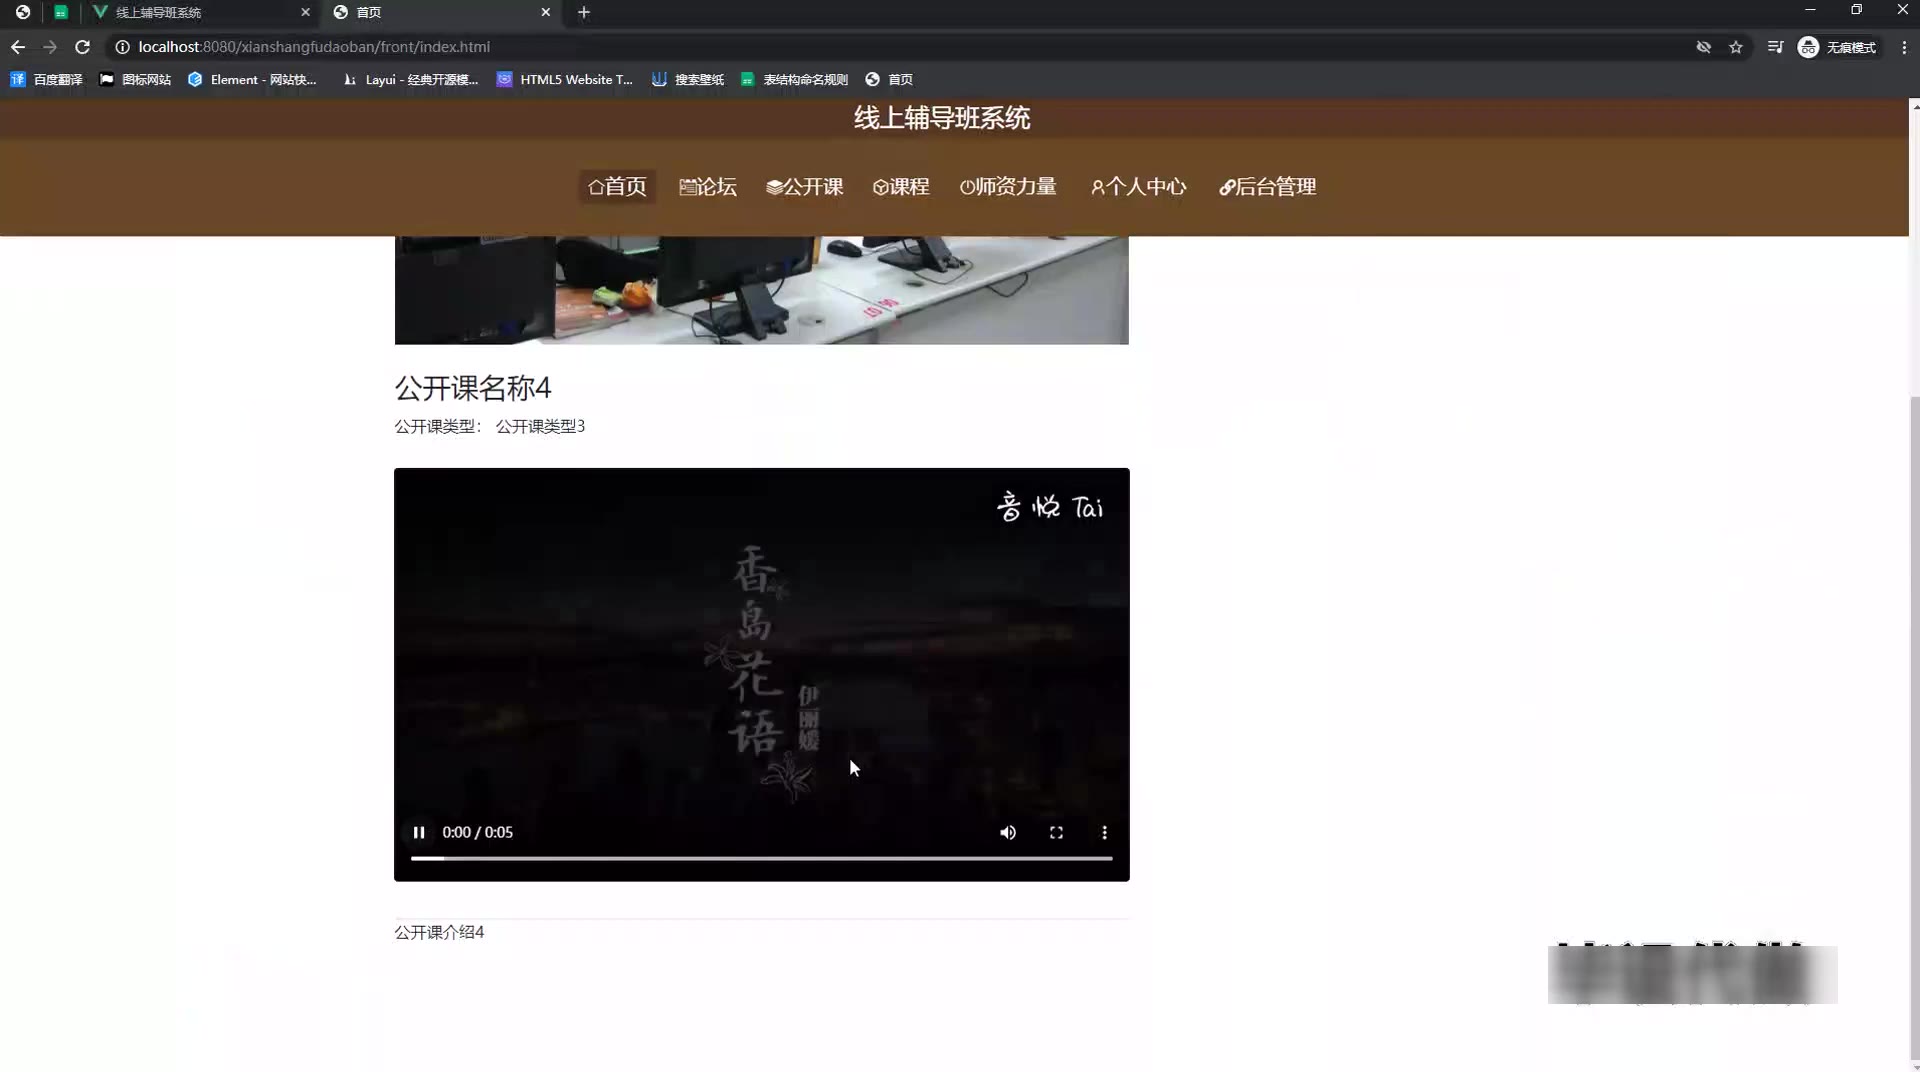
Task: Click the 公开课类型: label
Action: pyautogui.click(x=438, y=427)
